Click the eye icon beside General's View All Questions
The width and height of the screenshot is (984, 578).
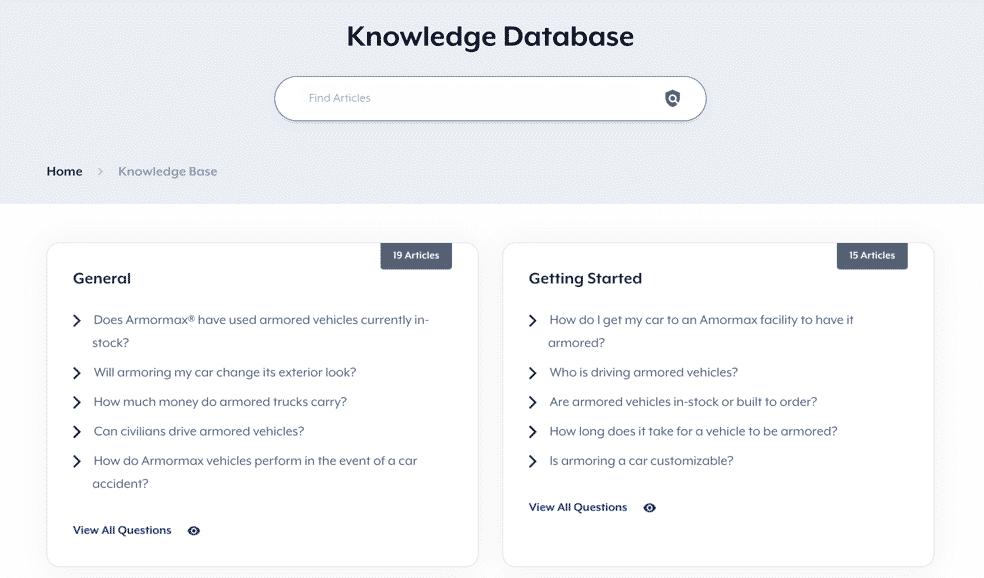194,531
